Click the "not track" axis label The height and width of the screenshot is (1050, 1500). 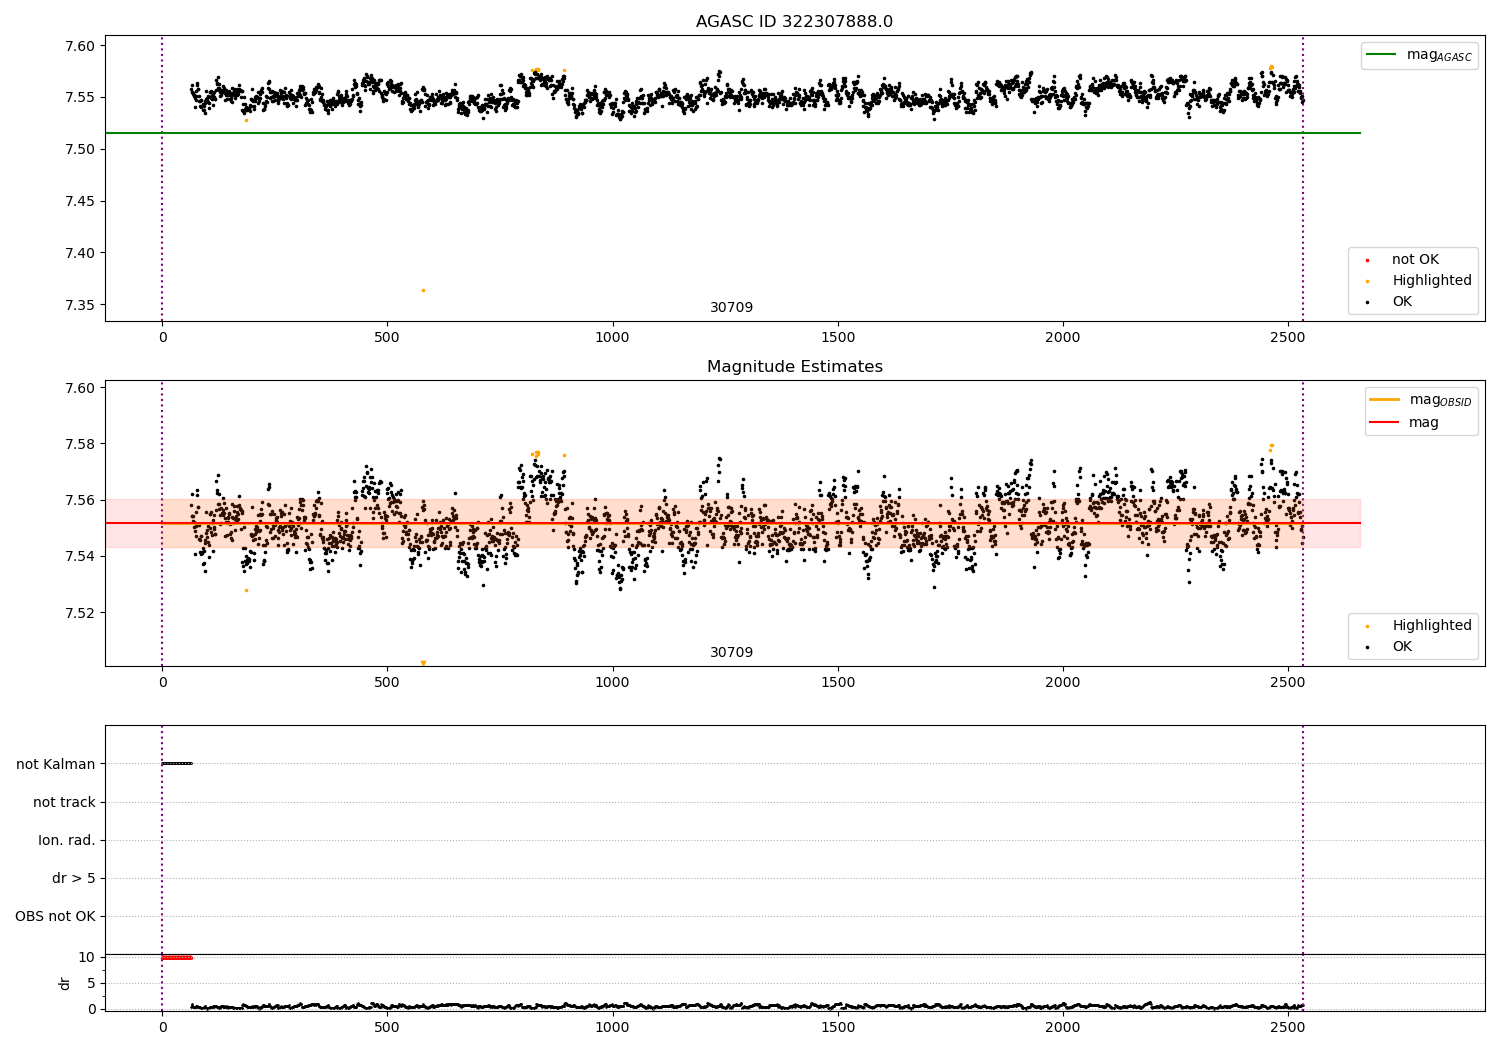(x=64, y=802)
